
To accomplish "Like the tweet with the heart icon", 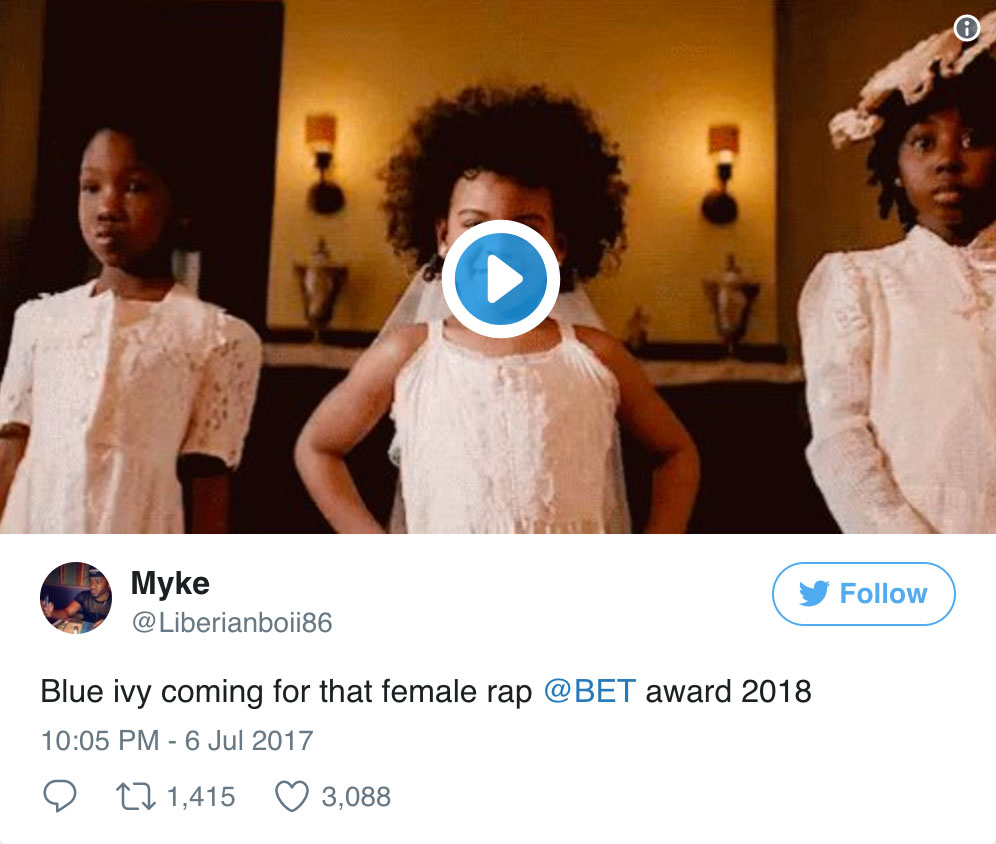I will click(x=291, y=796).
